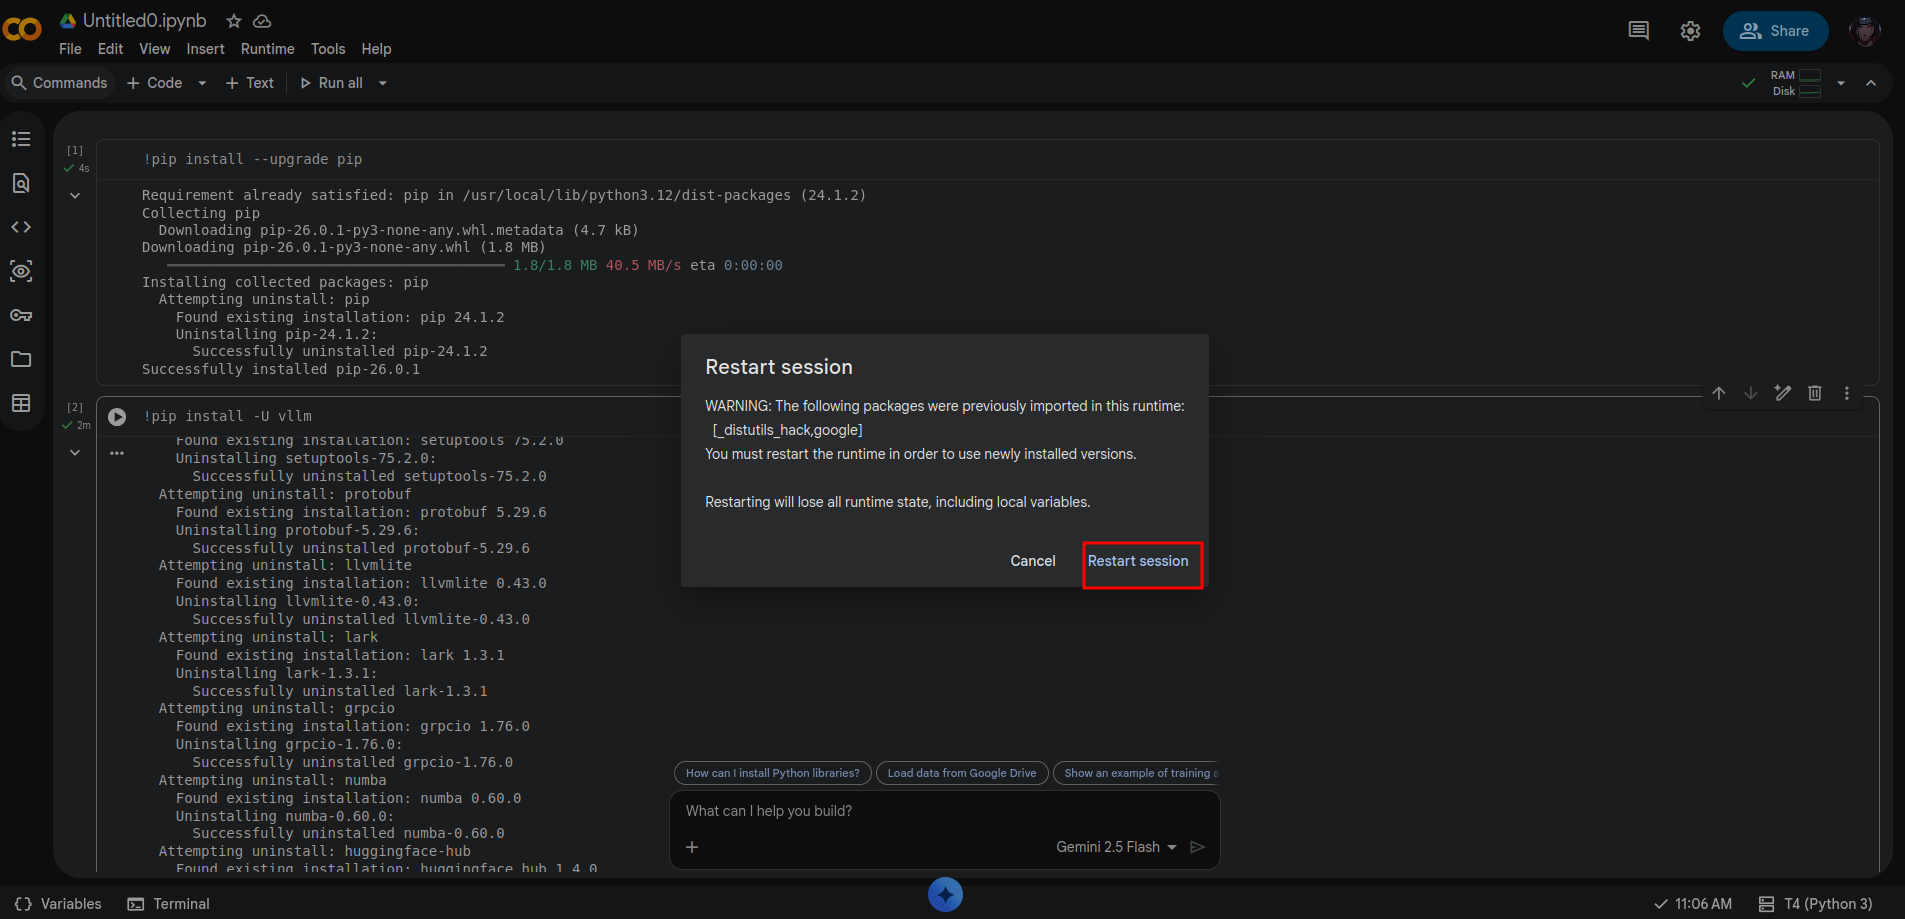Open the code snippets sidebar icon
This screenshot has width=1905, height=919.
21,227
